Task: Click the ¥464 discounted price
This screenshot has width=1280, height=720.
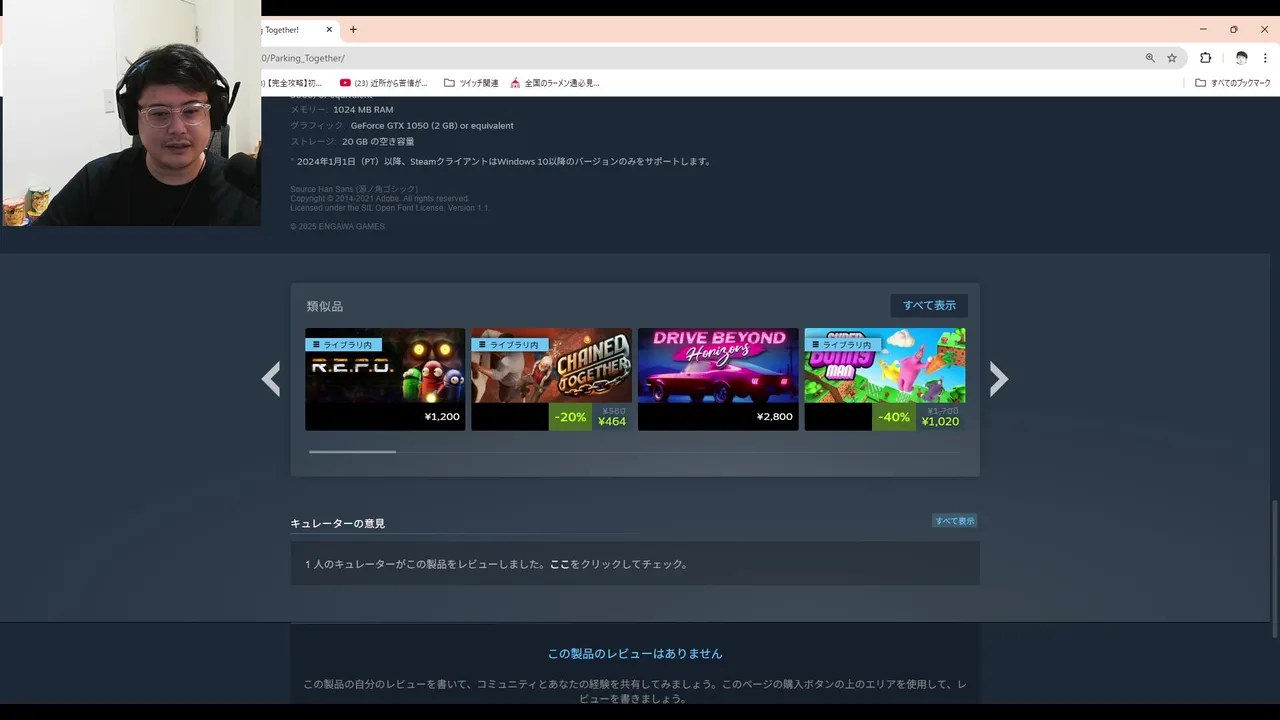Action: [612, 422]
